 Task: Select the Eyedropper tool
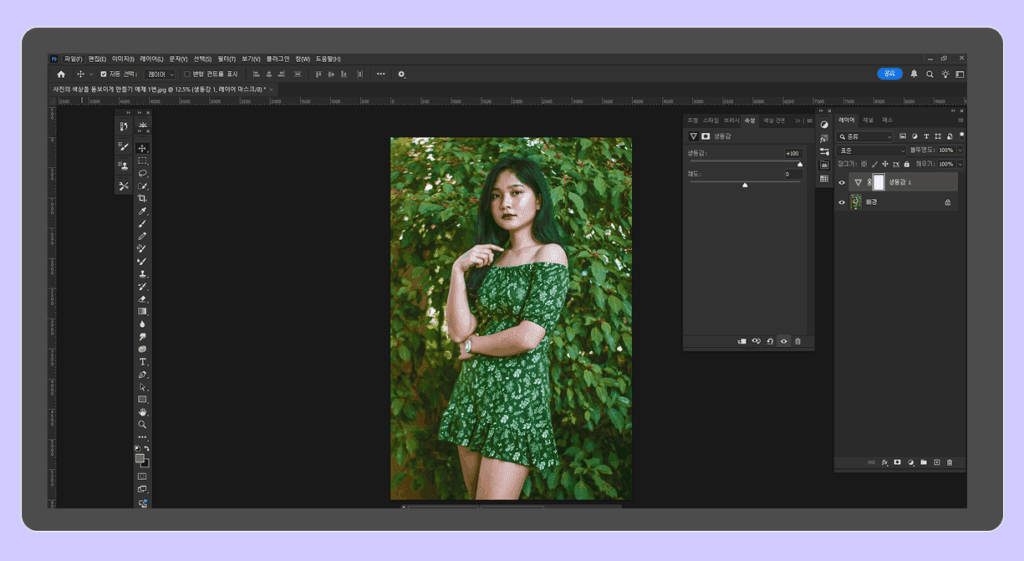click(x=142, y=211)
